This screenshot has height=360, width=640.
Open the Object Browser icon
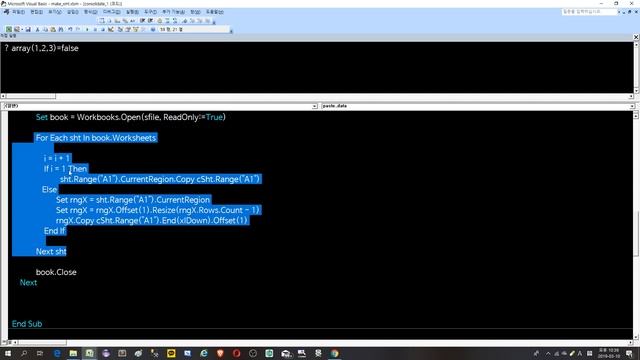tap(136, 29)
